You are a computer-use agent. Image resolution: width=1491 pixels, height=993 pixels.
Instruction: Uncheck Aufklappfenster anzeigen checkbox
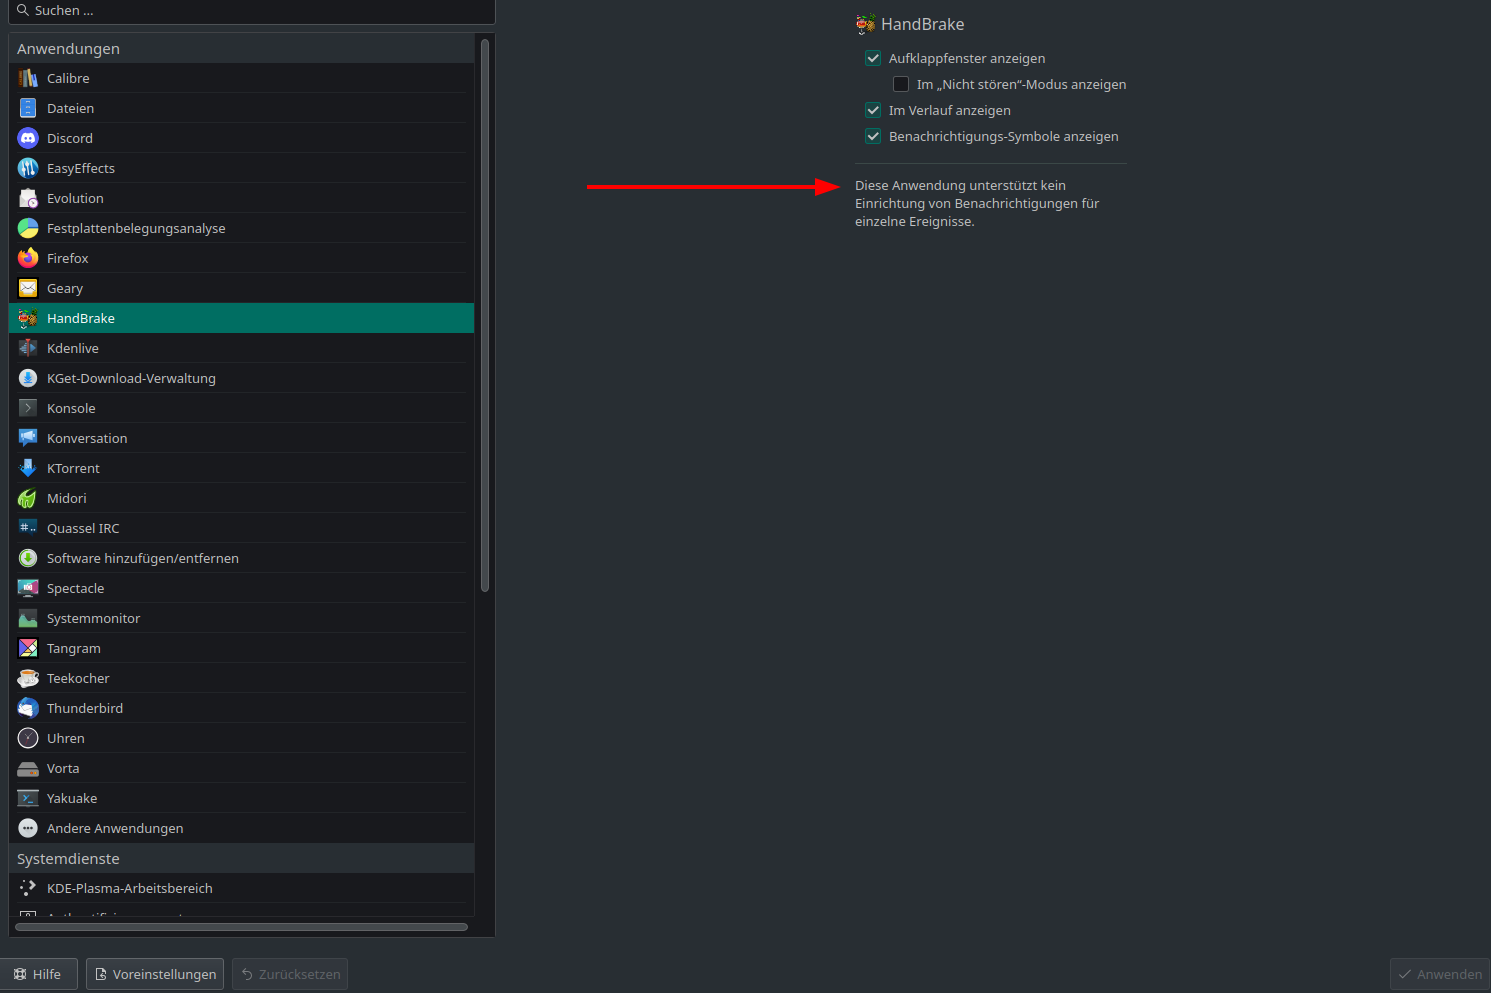873,58
